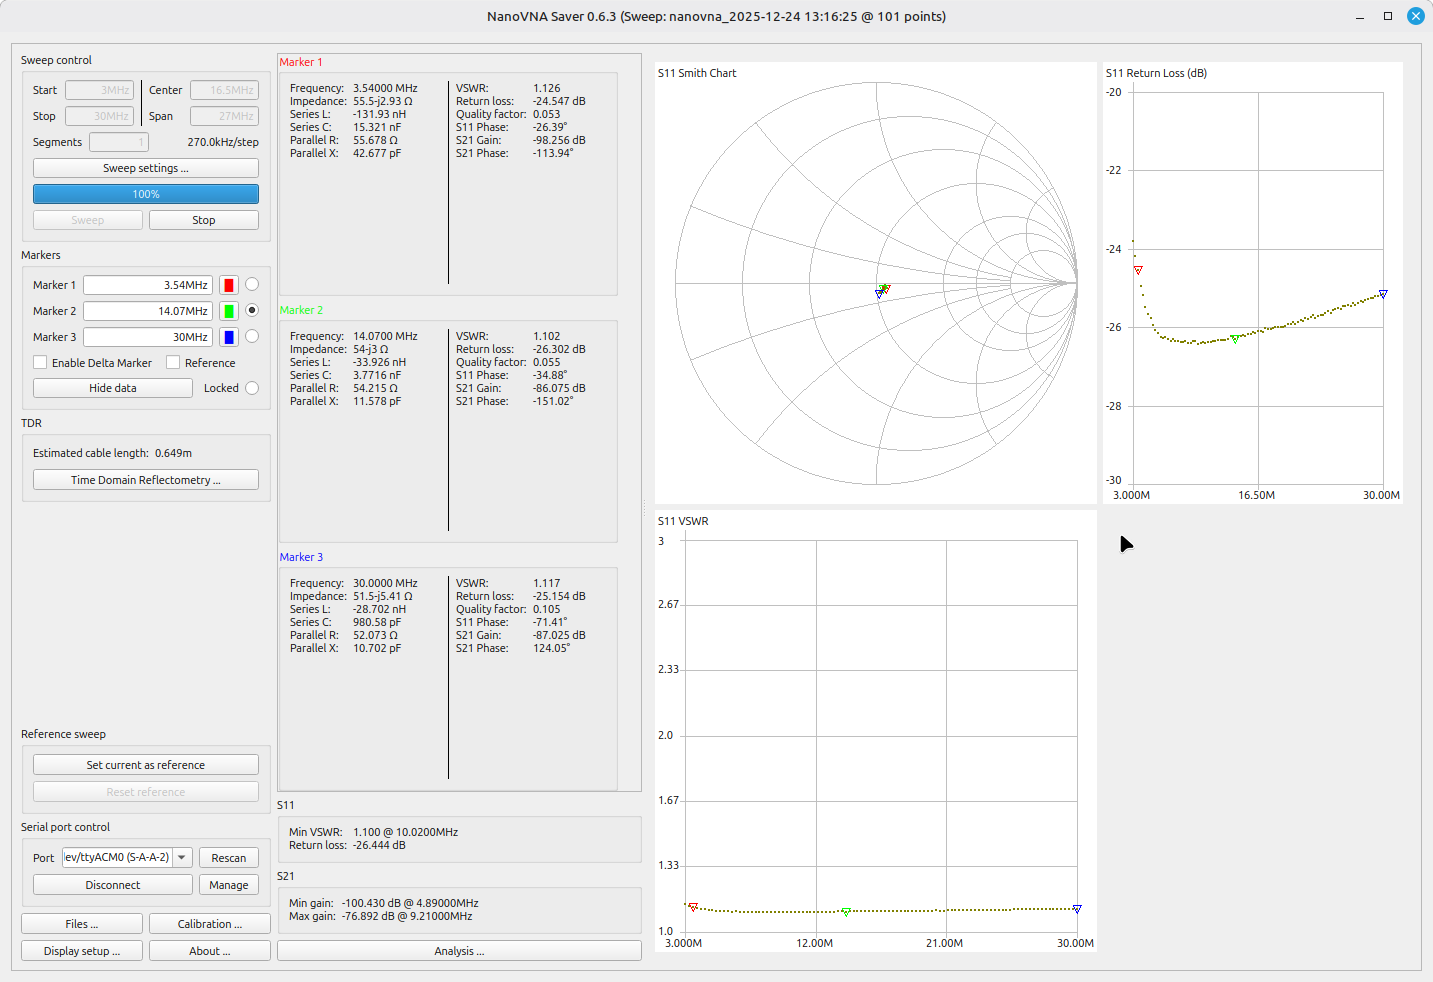The width and height of the screenshot is (1433, 982).
Task: Click Set current as reference
Action: [146, 765]
